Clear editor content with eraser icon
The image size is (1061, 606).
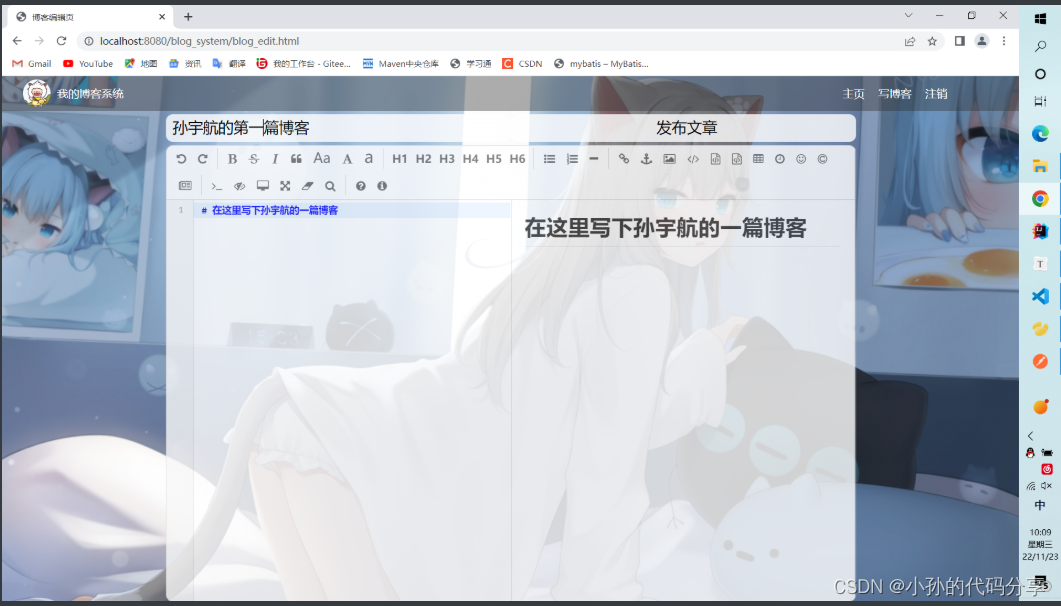coord(307,186)
